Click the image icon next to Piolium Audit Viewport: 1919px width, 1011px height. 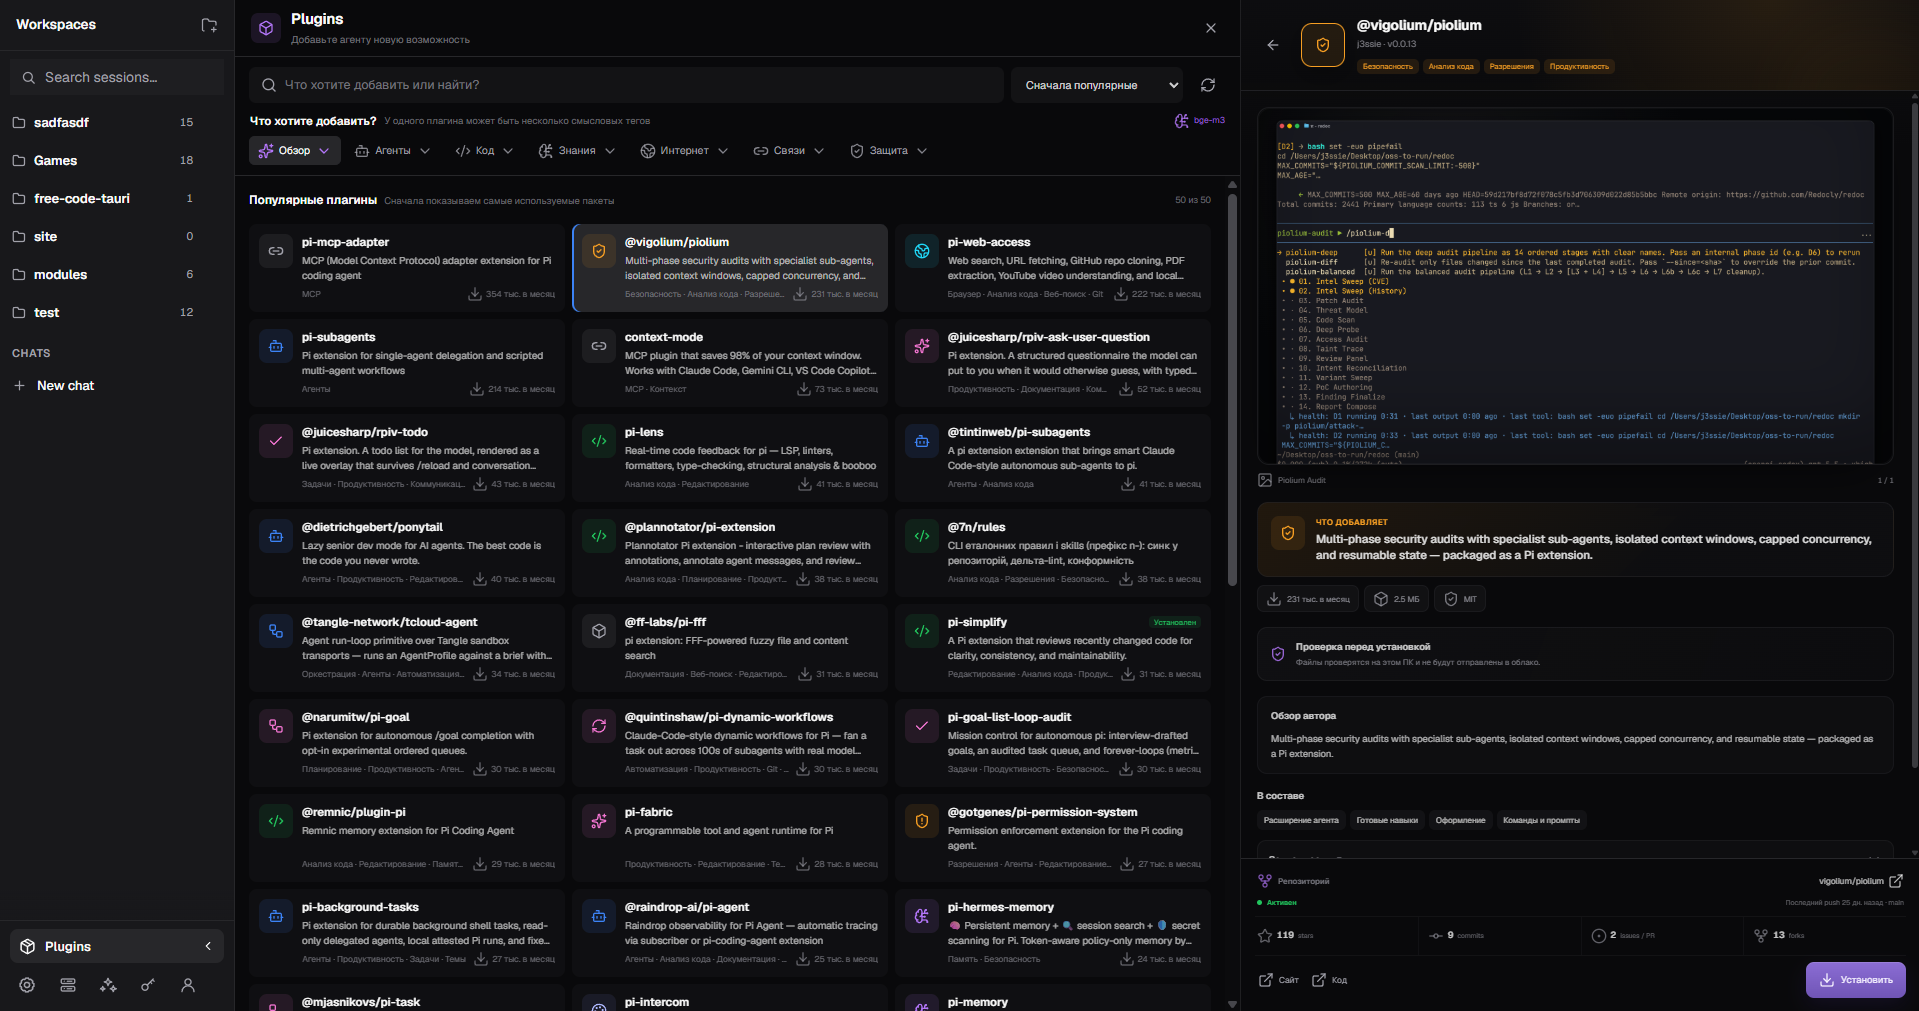coord(1265,480)
